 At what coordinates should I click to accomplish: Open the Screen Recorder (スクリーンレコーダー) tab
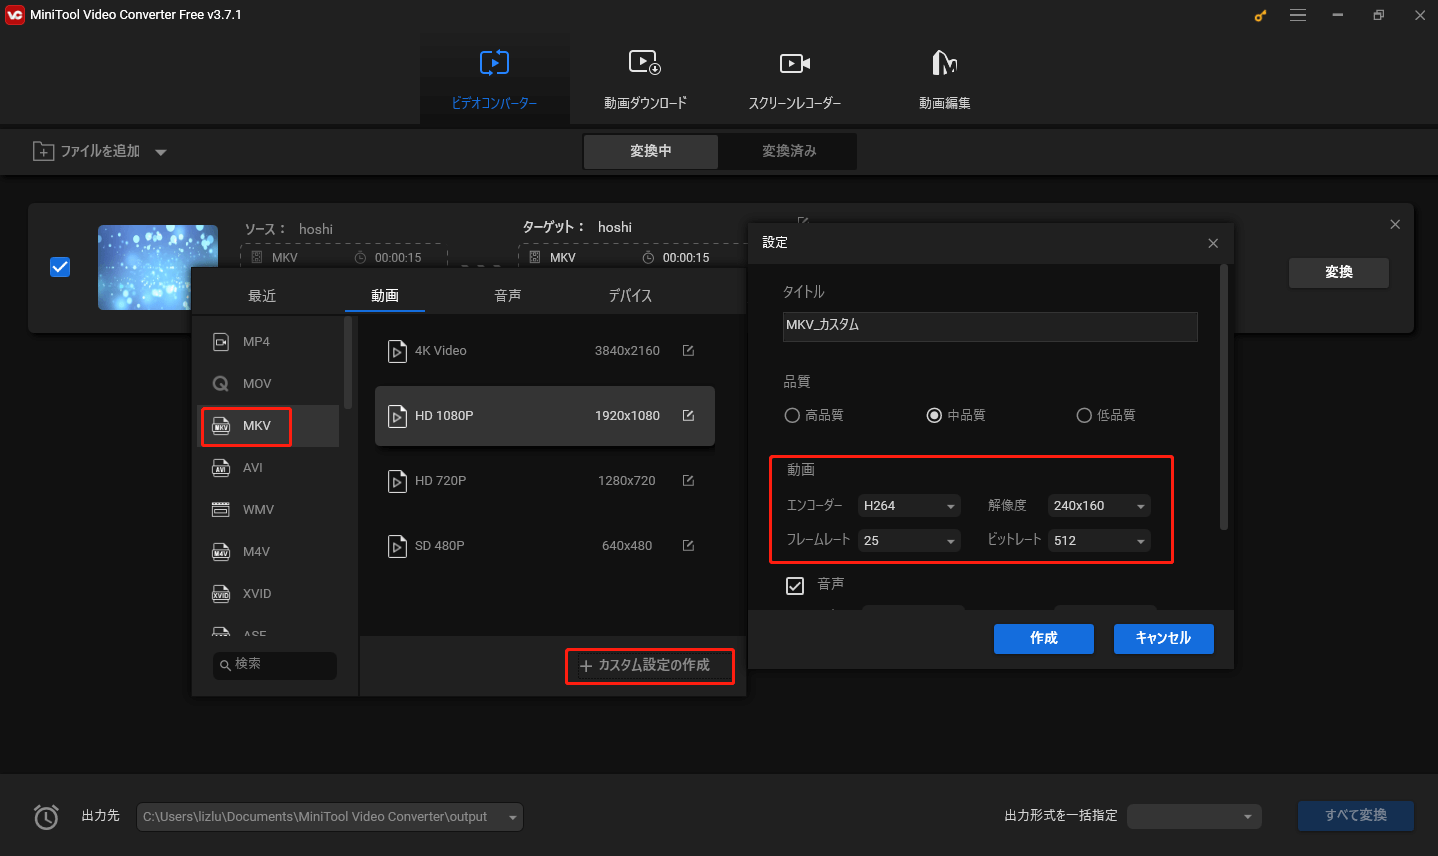795,78
